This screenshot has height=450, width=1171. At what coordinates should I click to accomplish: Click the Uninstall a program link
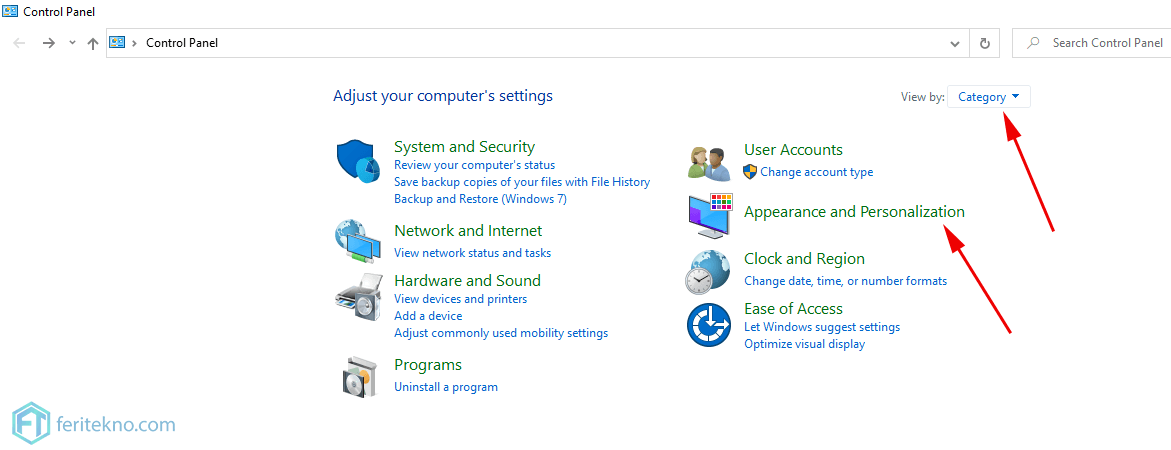(446, 387)
